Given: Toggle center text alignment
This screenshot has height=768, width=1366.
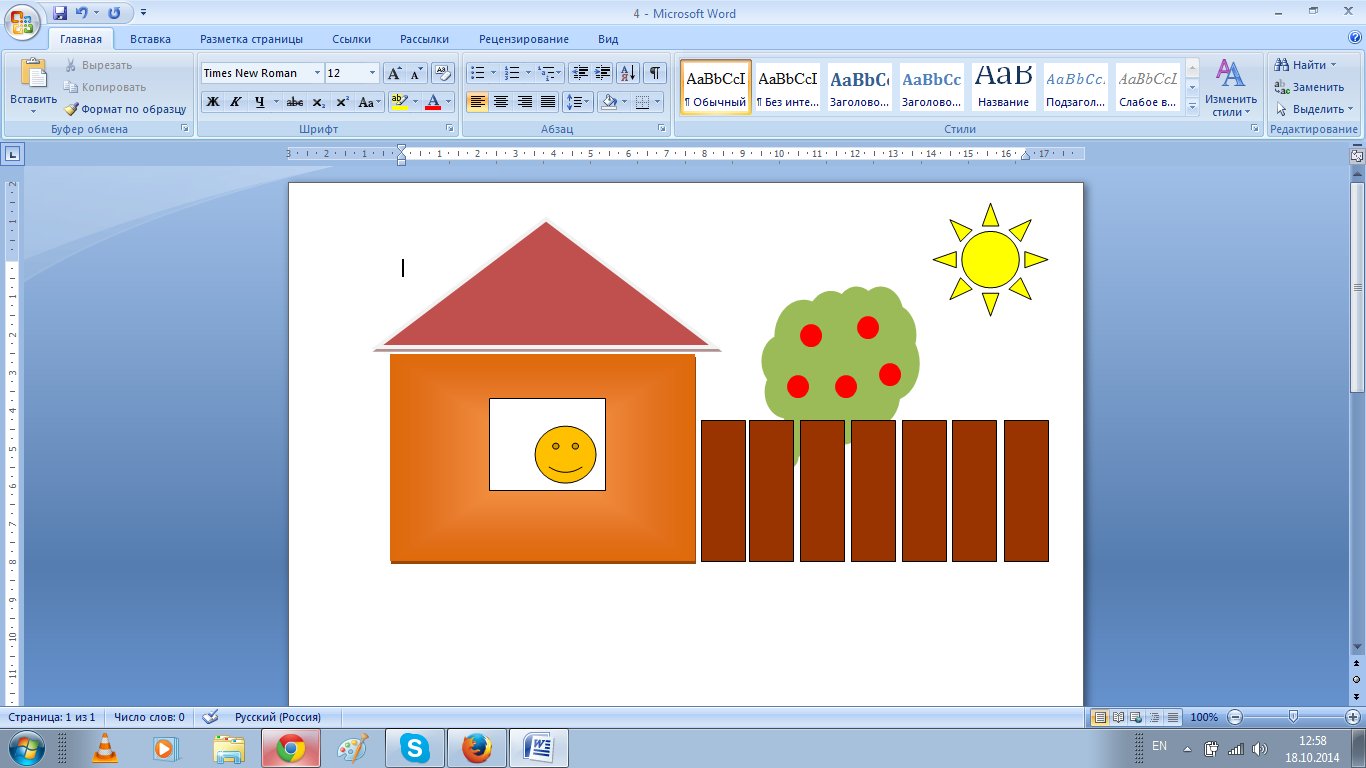Looking at the screenshot, I should click(x=501, y=102).
